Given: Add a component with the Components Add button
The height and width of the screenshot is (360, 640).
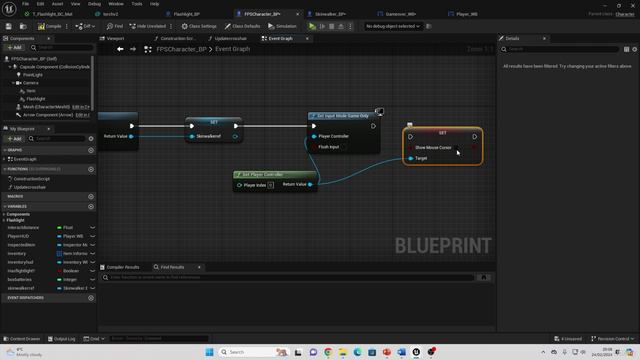Looking at the screenshot, I should click(x=15, y=47).
